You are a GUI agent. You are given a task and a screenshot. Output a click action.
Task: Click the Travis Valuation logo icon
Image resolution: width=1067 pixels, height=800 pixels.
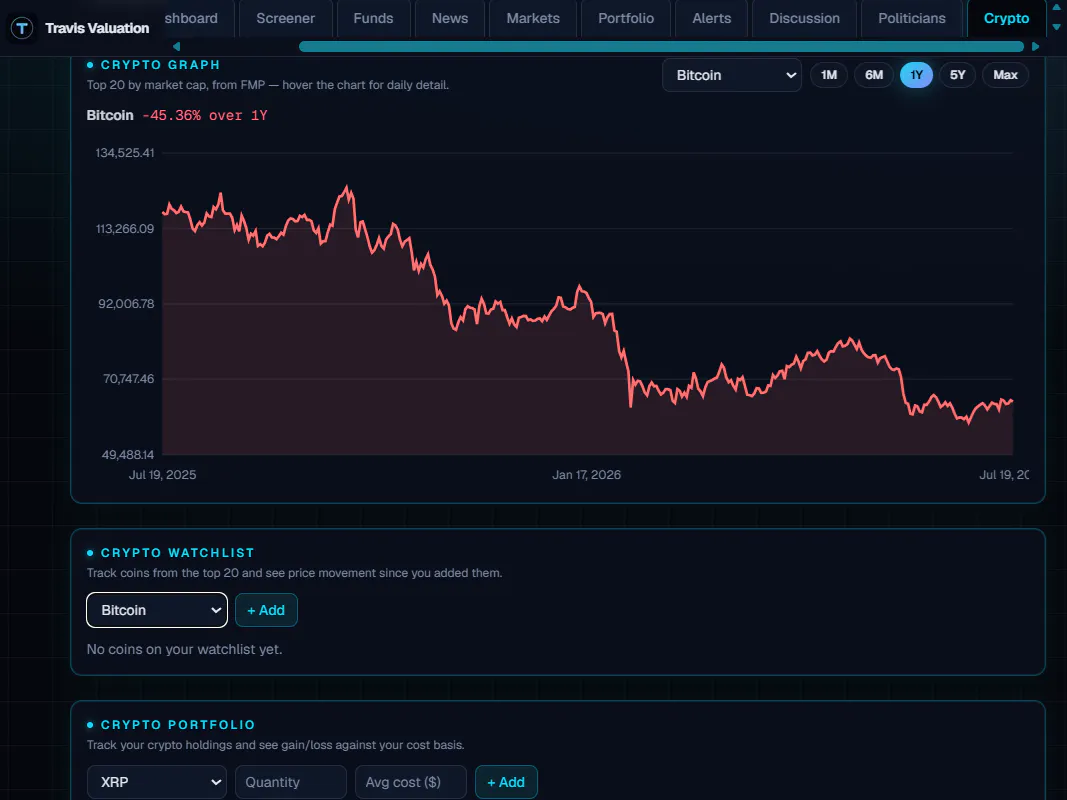pyautogui.click(x=22, y=28)
